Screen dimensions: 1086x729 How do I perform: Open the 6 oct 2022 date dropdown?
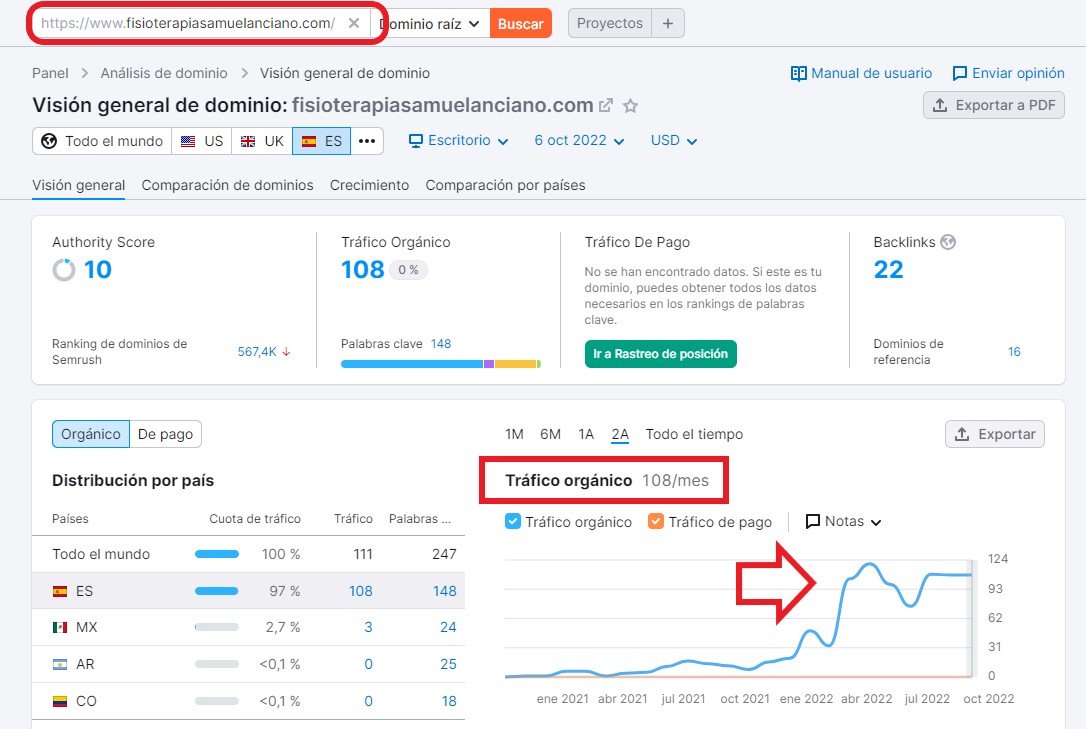click(x=579, y=141)
